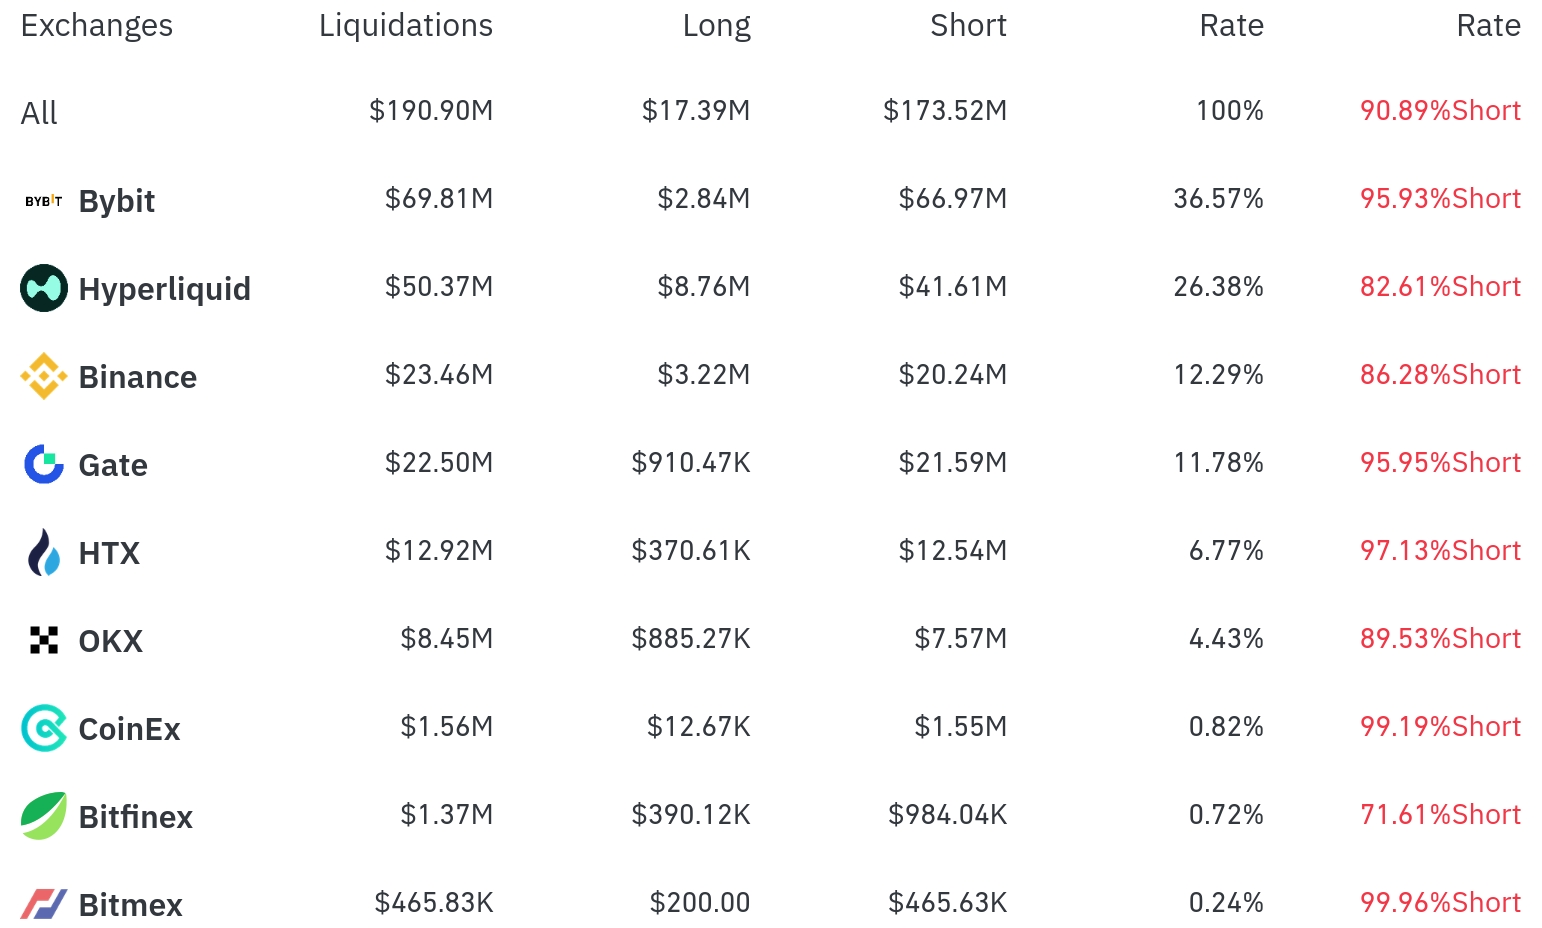
Task: Open the Hyperliquid exchange name link
Action: 165,289
